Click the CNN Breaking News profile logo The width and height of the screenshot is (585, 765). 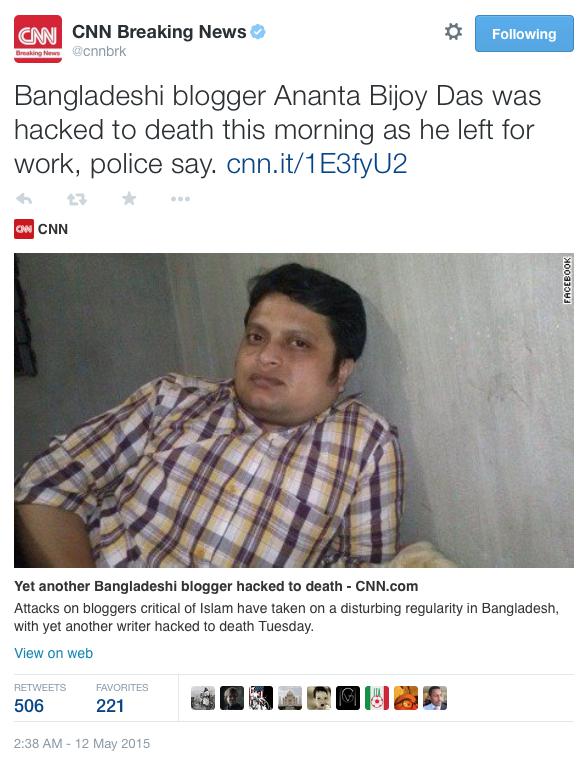pyautogui.click(x=38, y=39)
